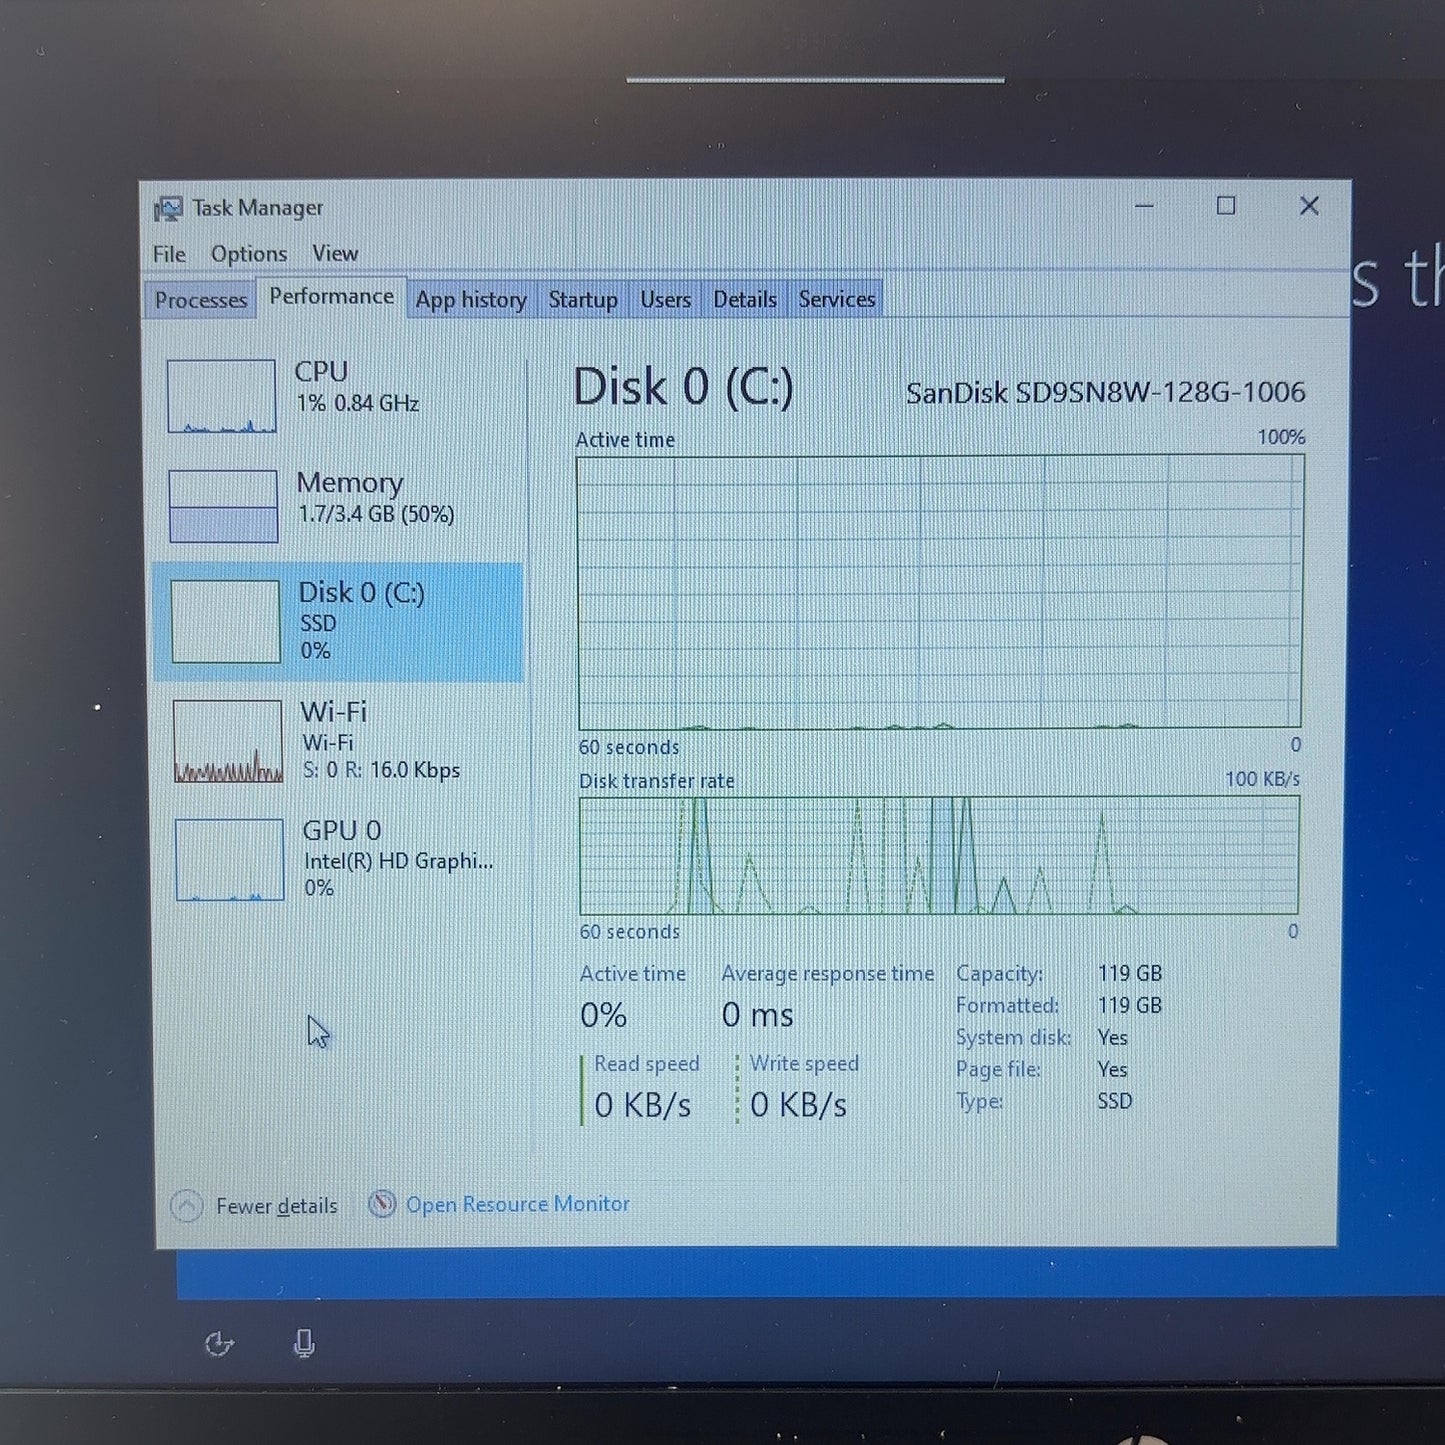Switch to the Startup tab
Viewport: 1445px width, 1445px height.
583,300
